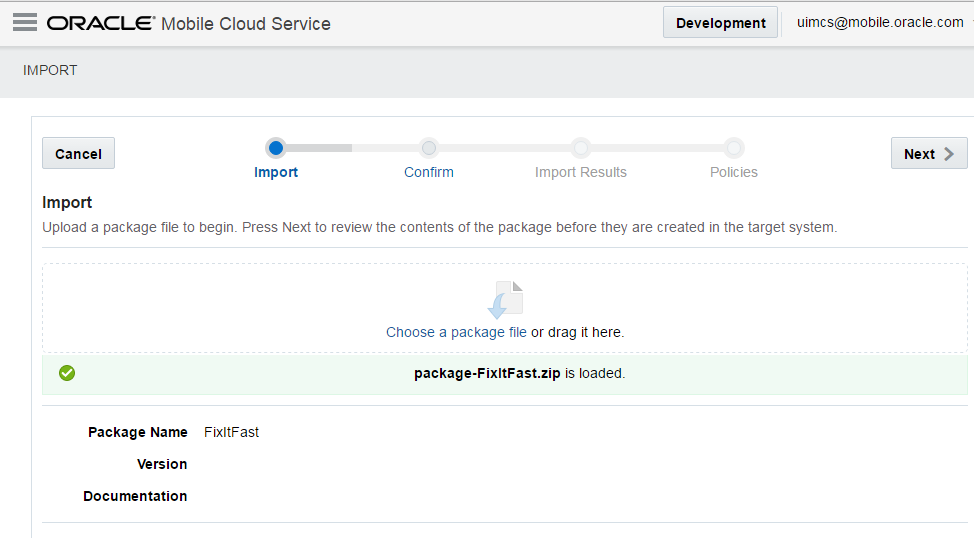This screenshot has height=538, width=974.
Task: Click the Policies step label
Action: pyautogui.click(x=734, y=172)
